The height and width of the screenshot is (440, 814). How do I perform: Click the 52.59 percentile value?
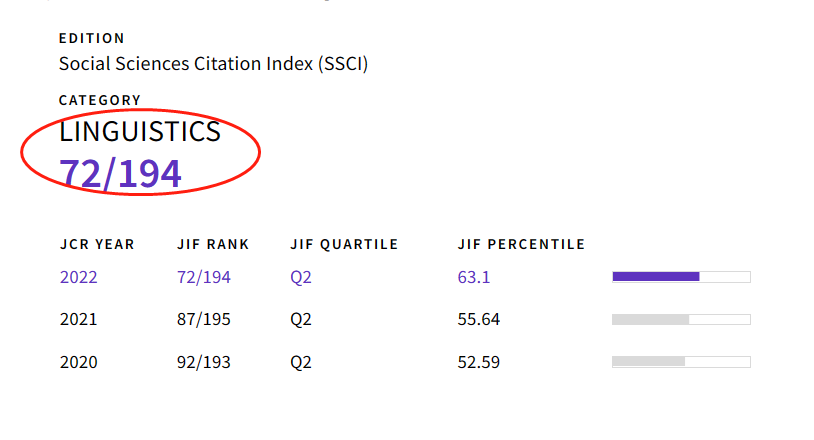pos(479,362)
